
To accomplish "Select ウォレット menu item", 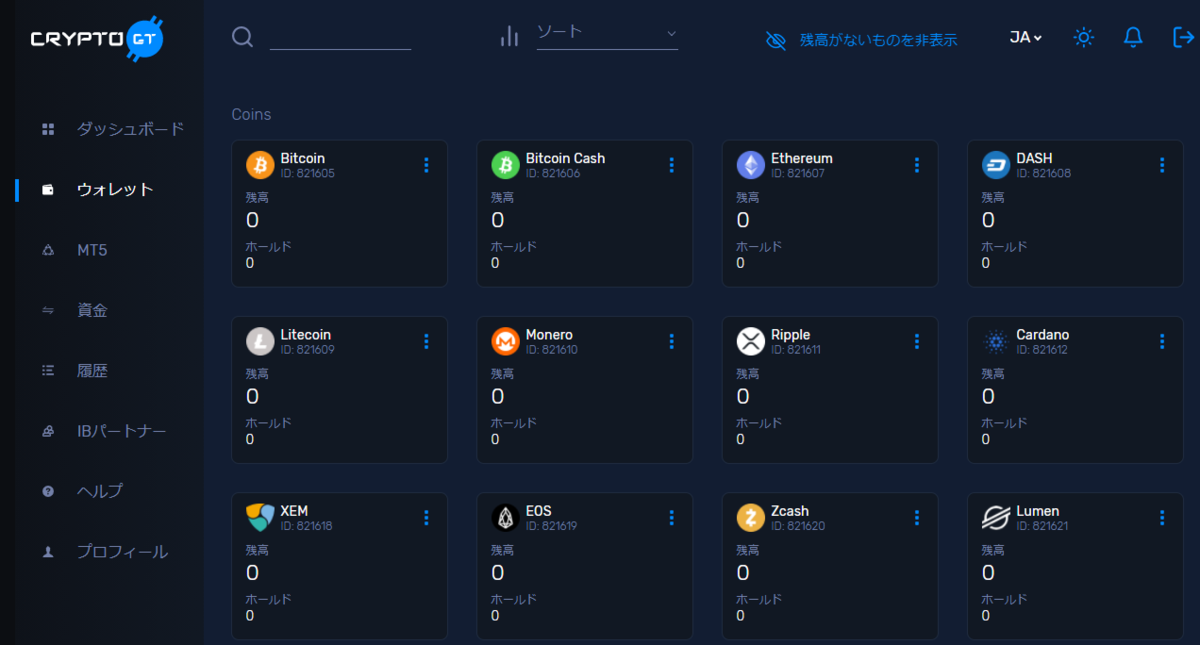I will (115, 189).
